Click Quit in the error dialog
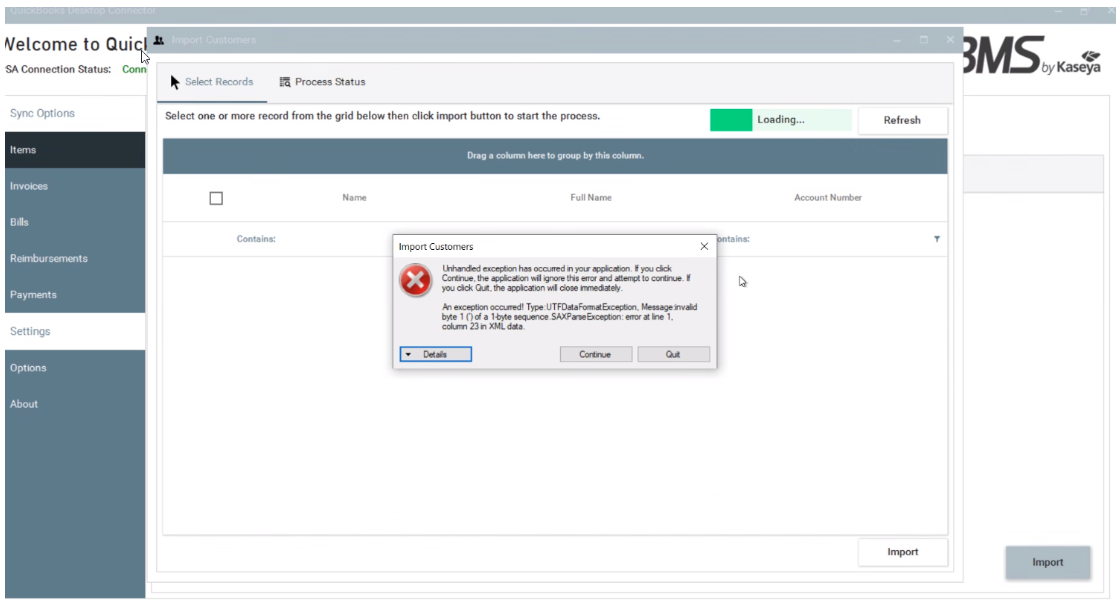This screenshot has width=1118, height=604. pyautogui.click(x=673, y=354)
